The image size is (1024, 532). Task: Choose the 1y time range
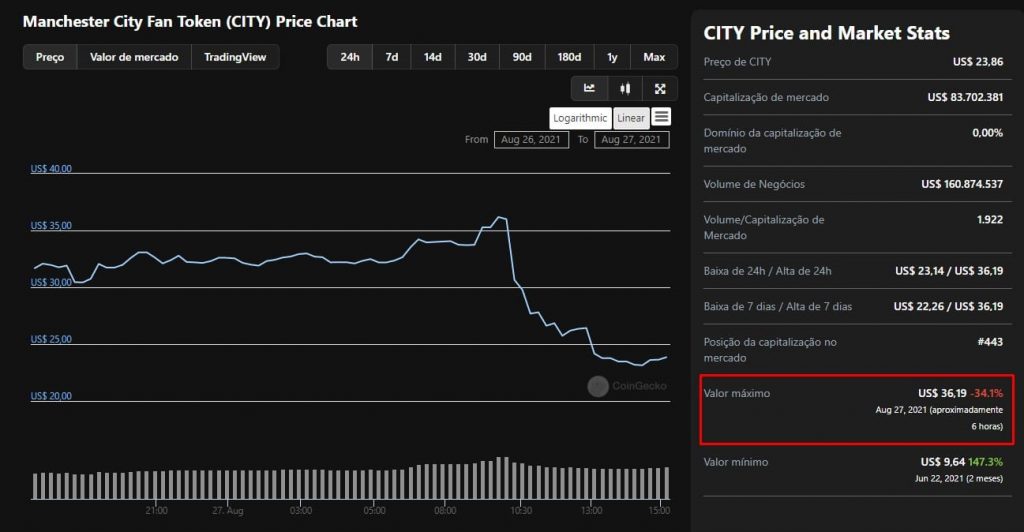(x=612, y=57)
